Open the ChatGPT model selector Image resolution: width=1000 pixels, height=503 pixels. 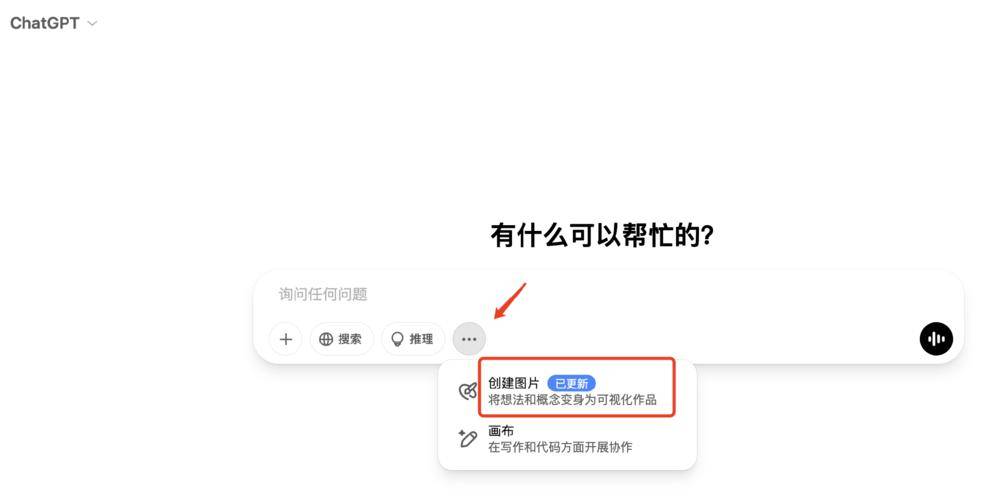coord(54,23)
